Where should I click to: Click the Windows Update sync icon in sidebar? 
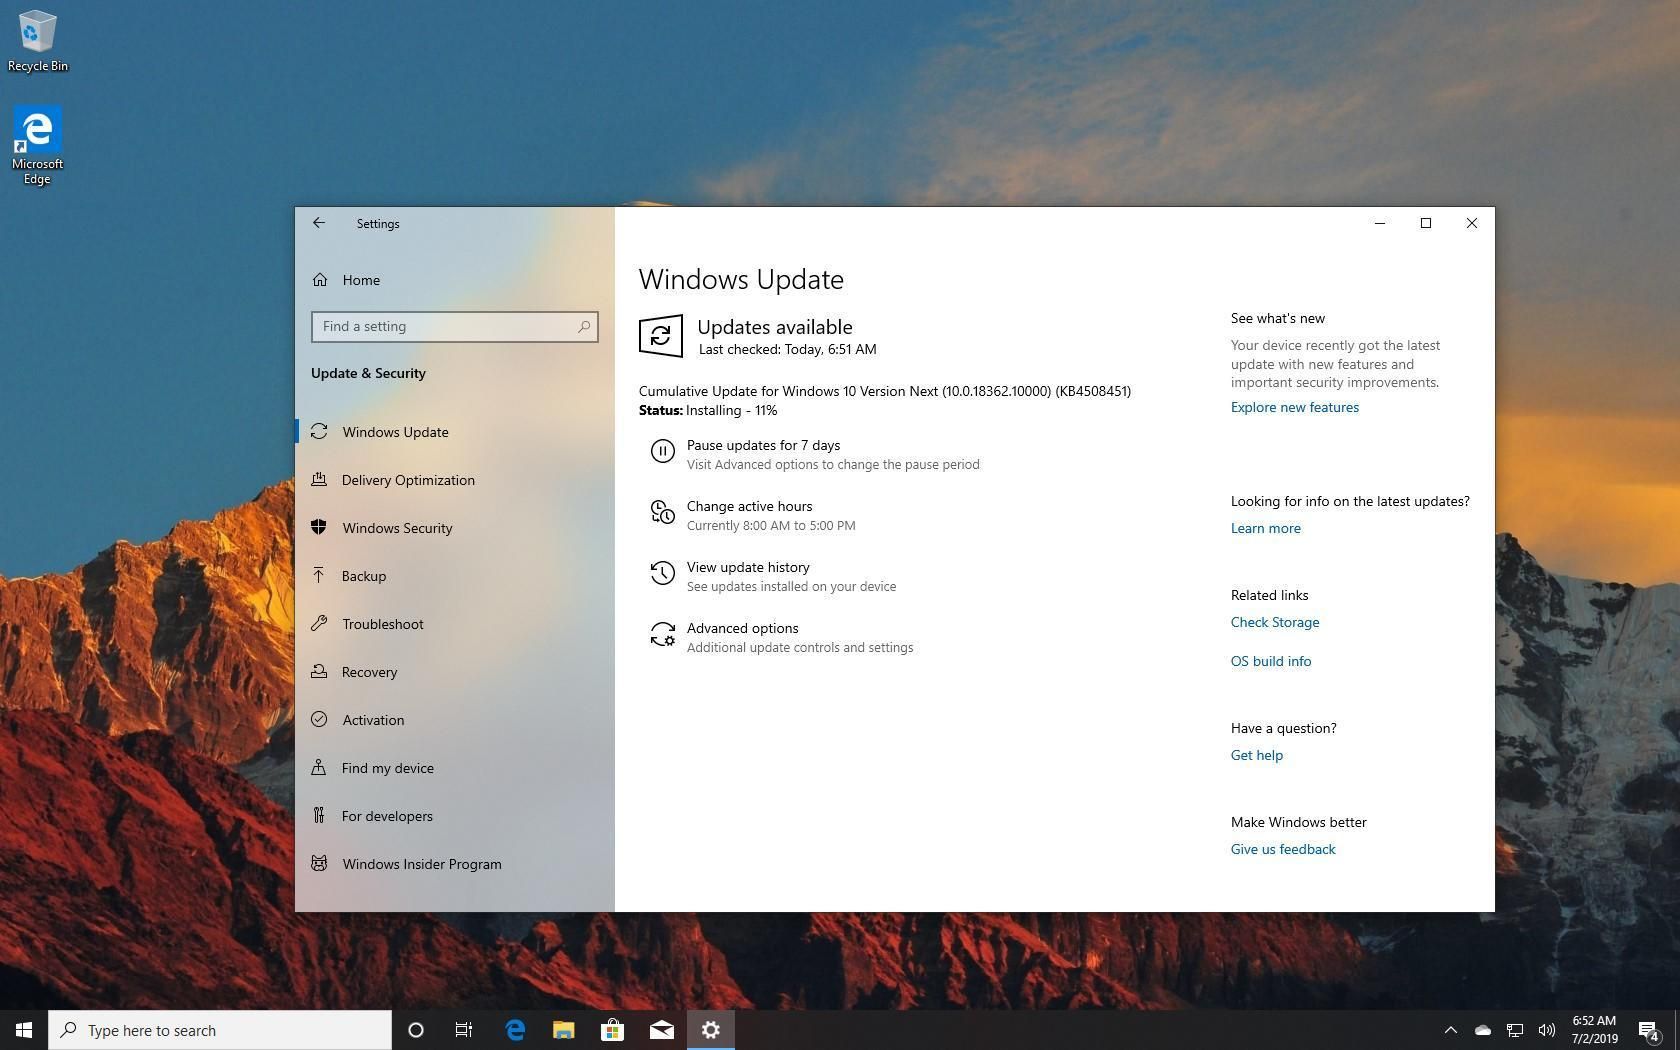pos(319,432)
